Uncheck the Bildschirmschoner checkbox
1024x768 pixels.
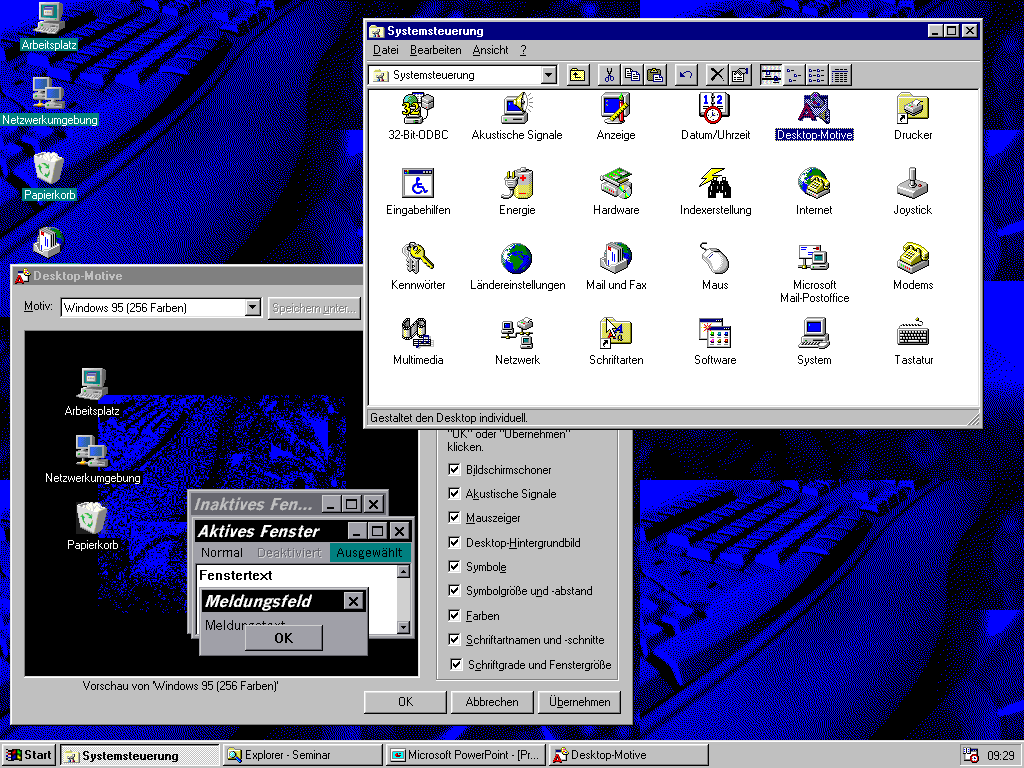coord(455,470)
